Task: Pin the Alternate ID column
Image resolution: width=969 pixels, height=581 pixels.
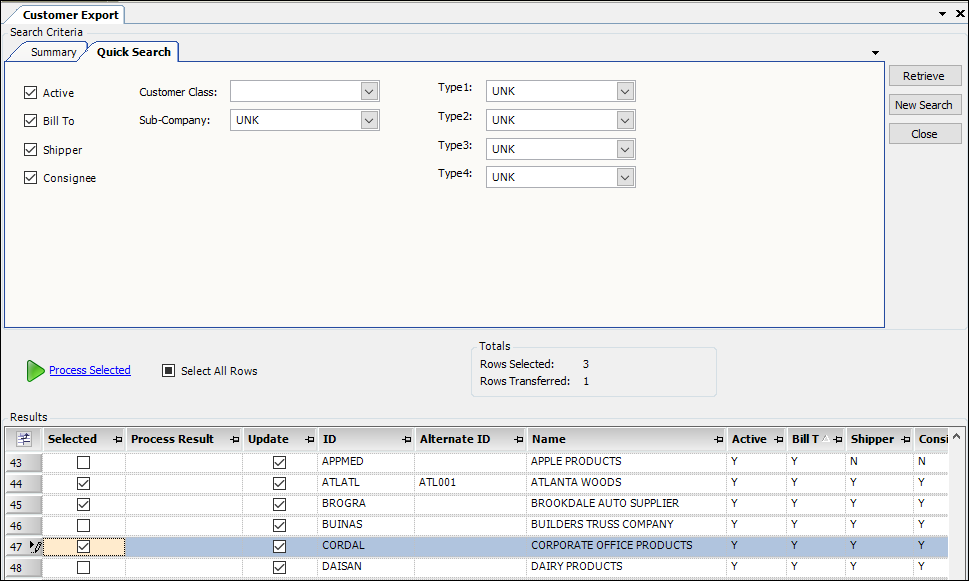Action: pyautogui.click(x=518, y=440)
